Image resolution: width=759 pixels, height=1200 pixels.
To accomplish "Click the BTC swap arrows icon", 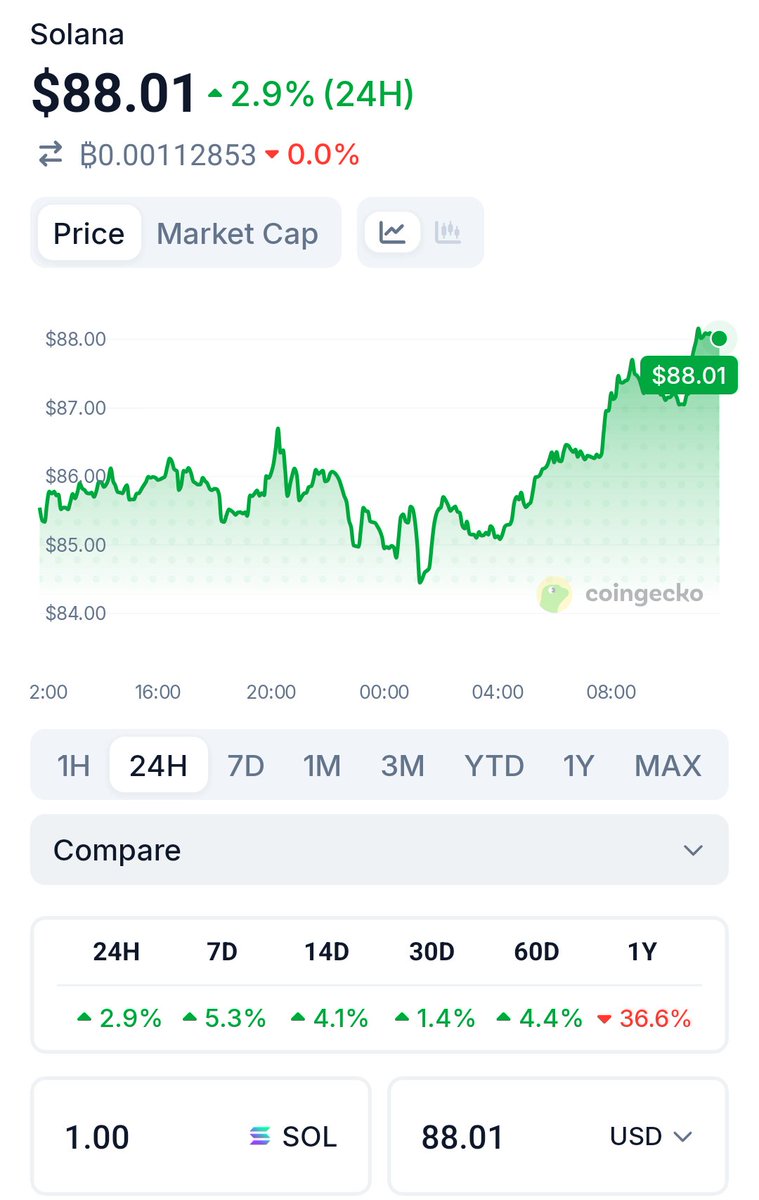I will coord(50,155).
